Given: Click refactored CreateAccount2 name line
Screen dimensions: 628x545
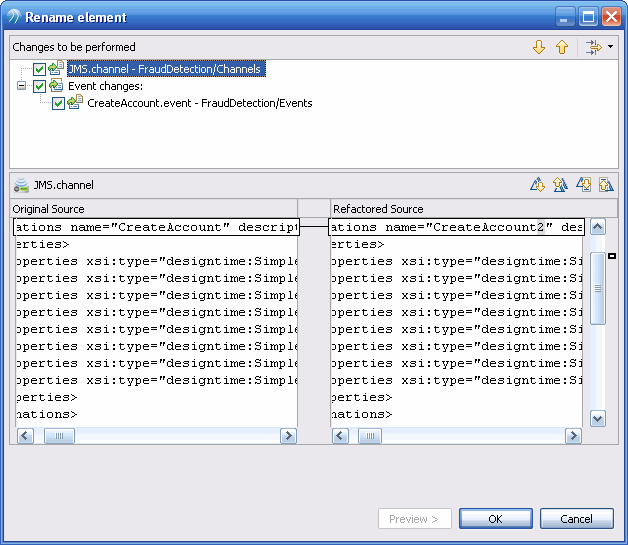Looking at the screenshot, I should tap(457, 227).
